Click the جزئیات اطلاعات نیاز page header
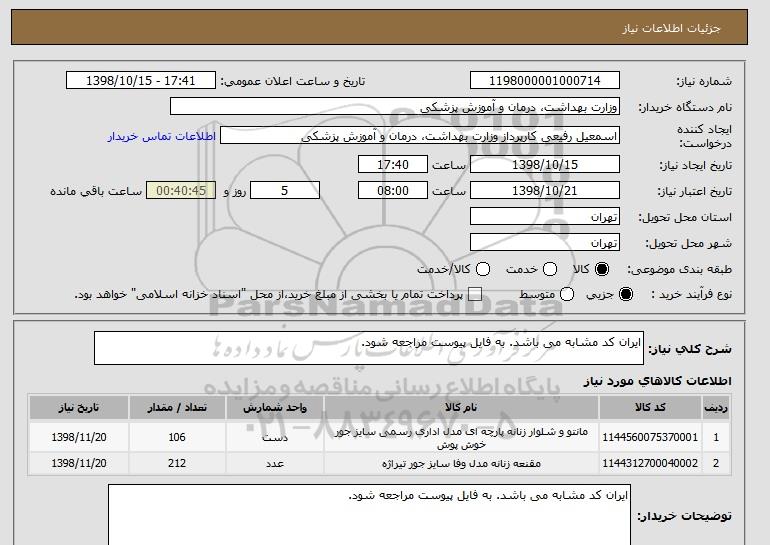 coord(671,28)
